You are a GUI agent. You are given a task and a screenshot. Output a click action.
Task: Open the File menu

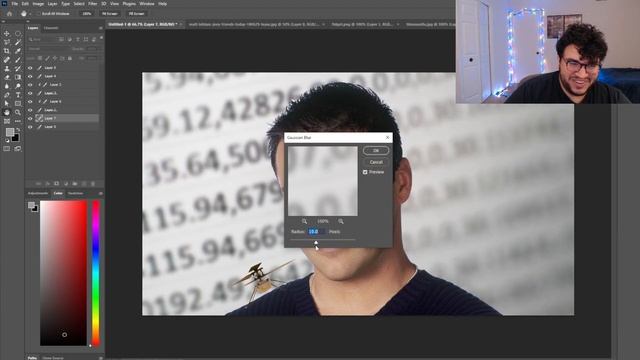point(15,4)
